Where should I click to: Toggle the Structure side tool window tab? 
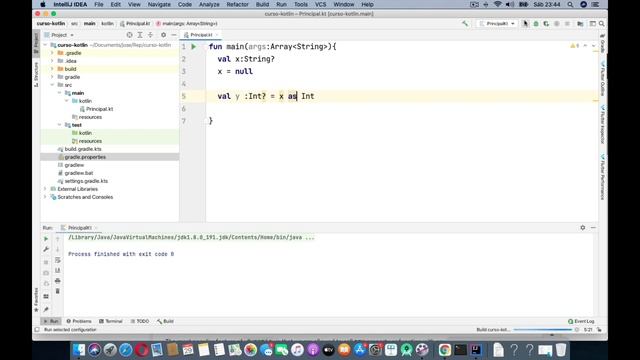pos(36,74)
